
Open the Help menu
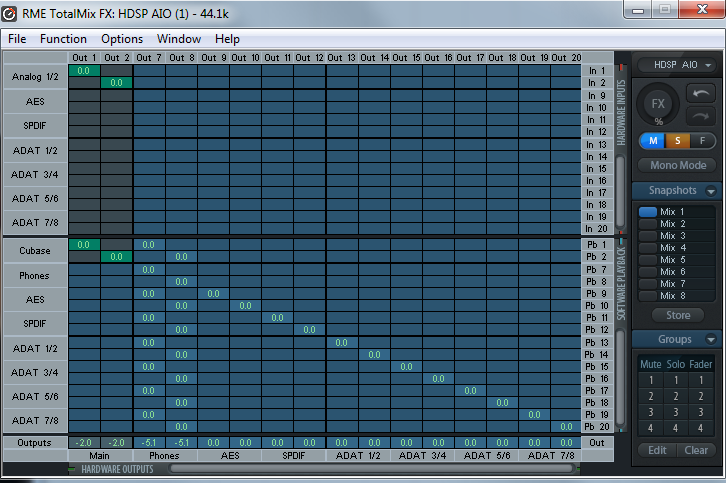227,39
